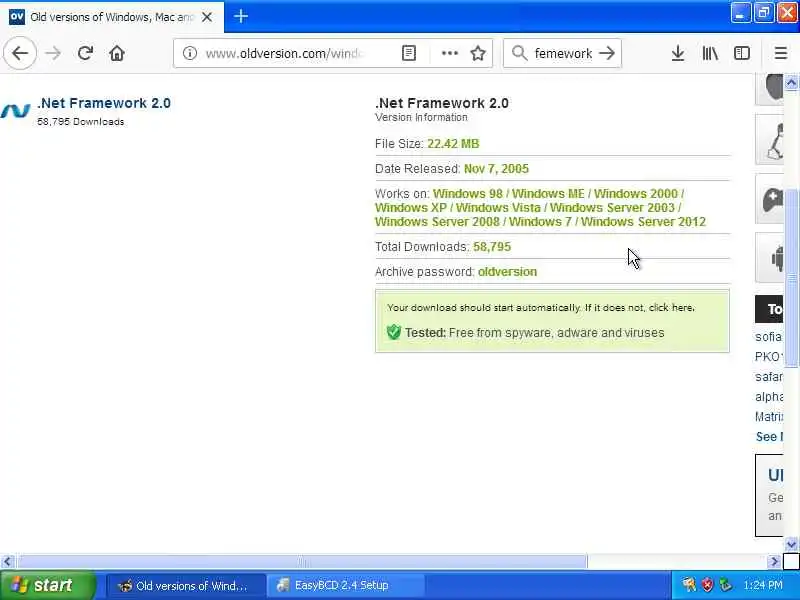Image resolution: width=800 pixels, height=600 pixels.
Task: Click the search box containing 'femework'
Action: pyautogui.click(x=563, y=53)
